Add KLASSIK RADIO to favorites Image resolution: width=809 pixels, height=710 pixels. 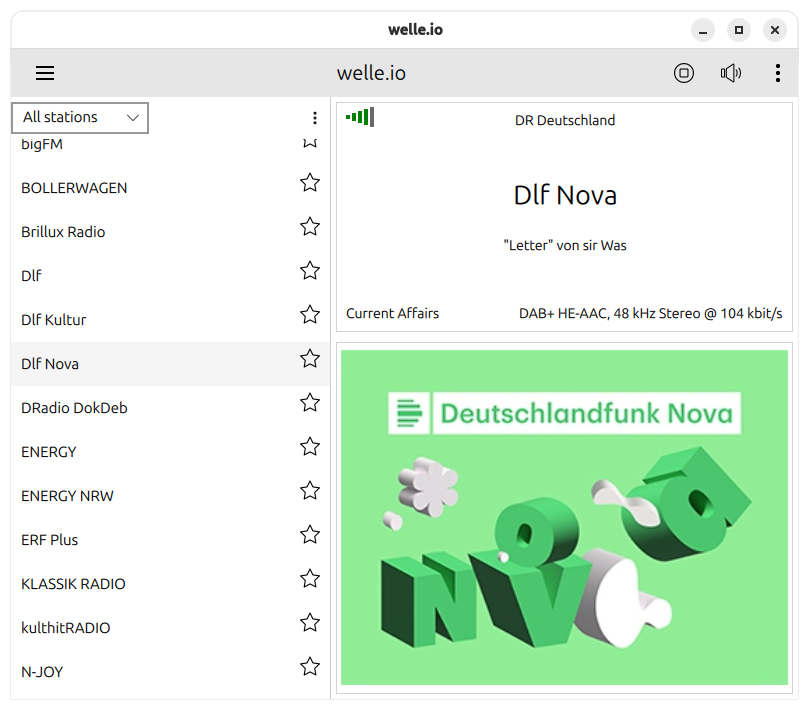310,579
